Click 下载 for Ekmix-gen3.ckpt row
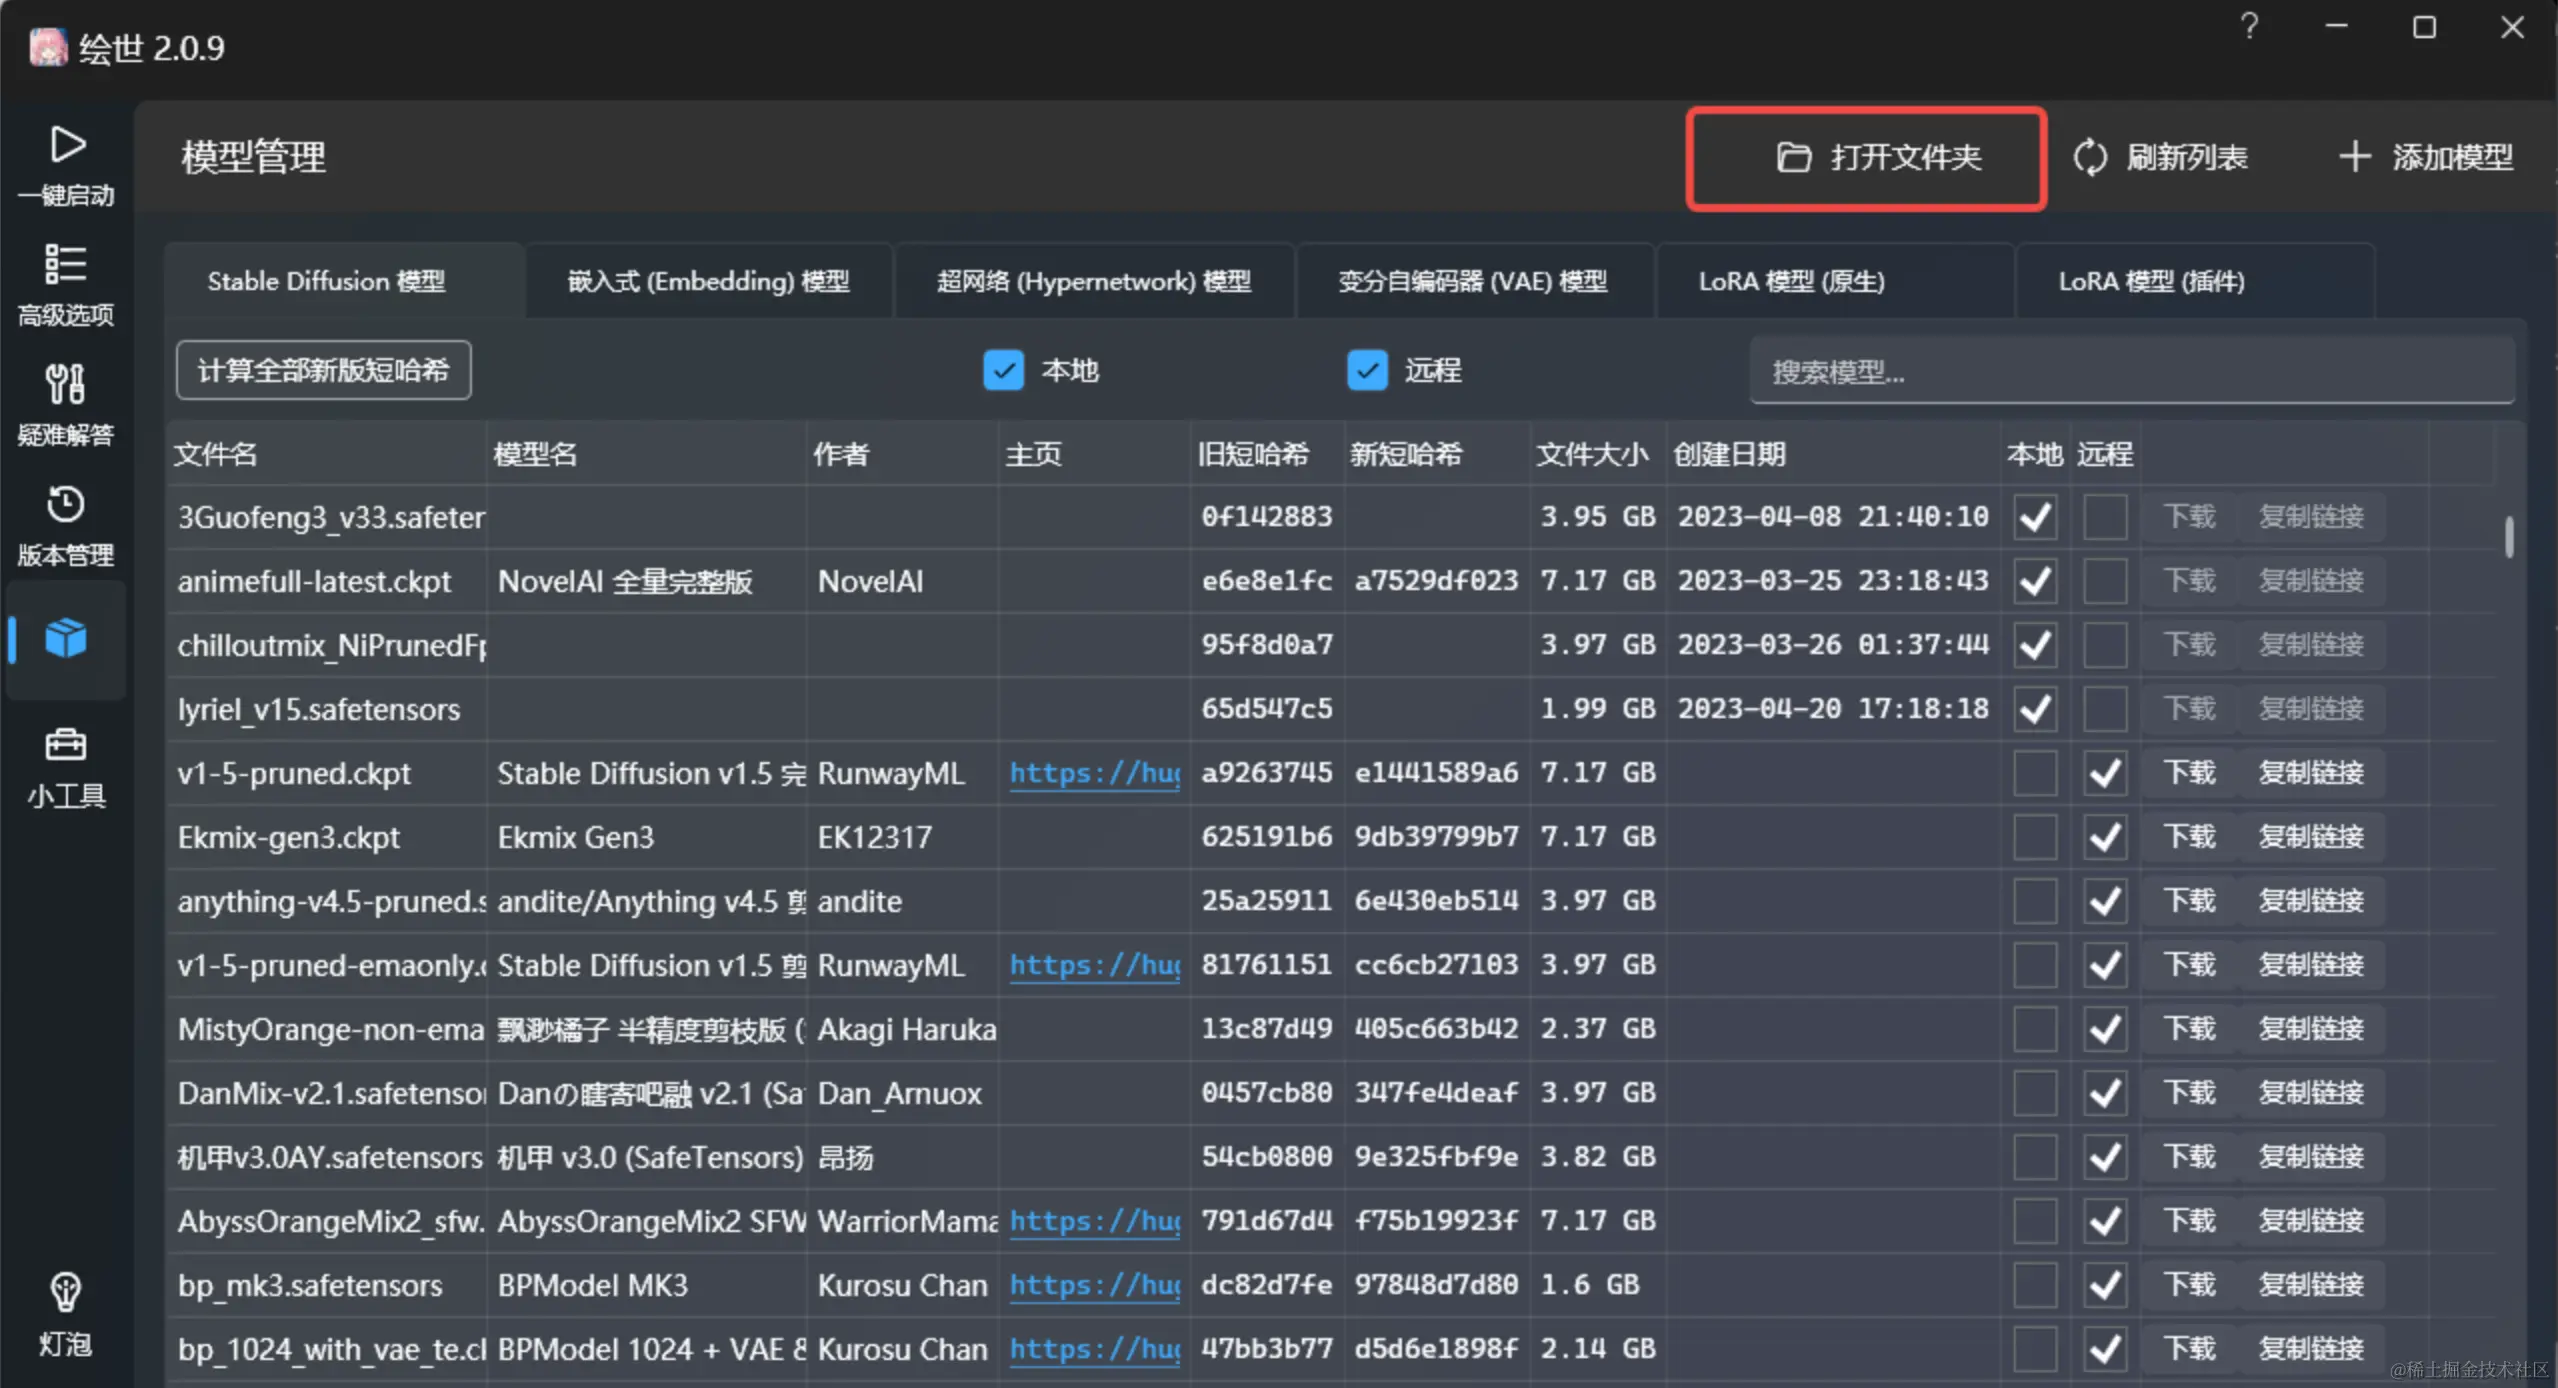2558x1388 pixels. pyautogui.click(x=2188, y=837)
